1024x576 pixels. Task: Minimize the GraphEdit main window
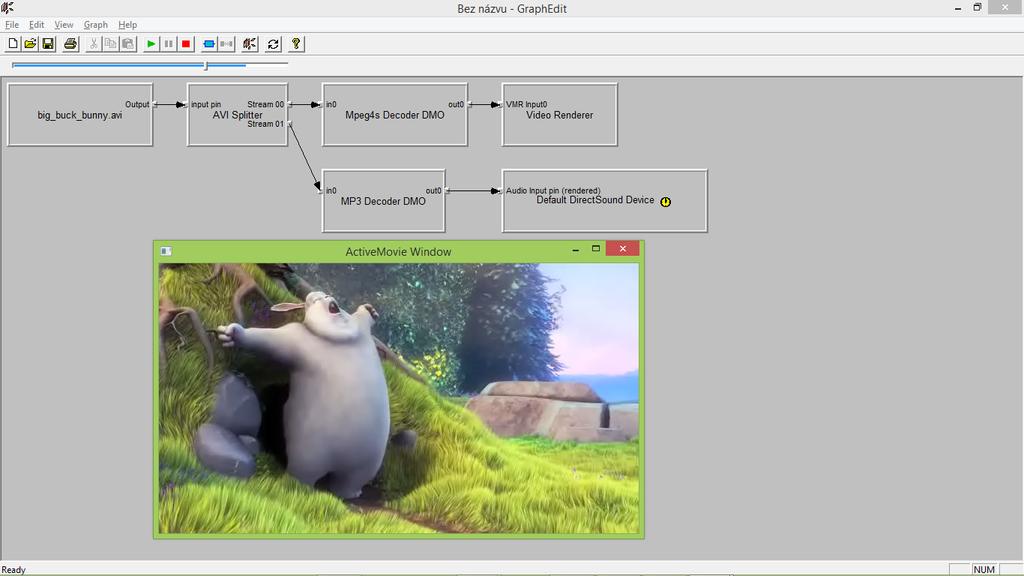(x=958, y=8)
